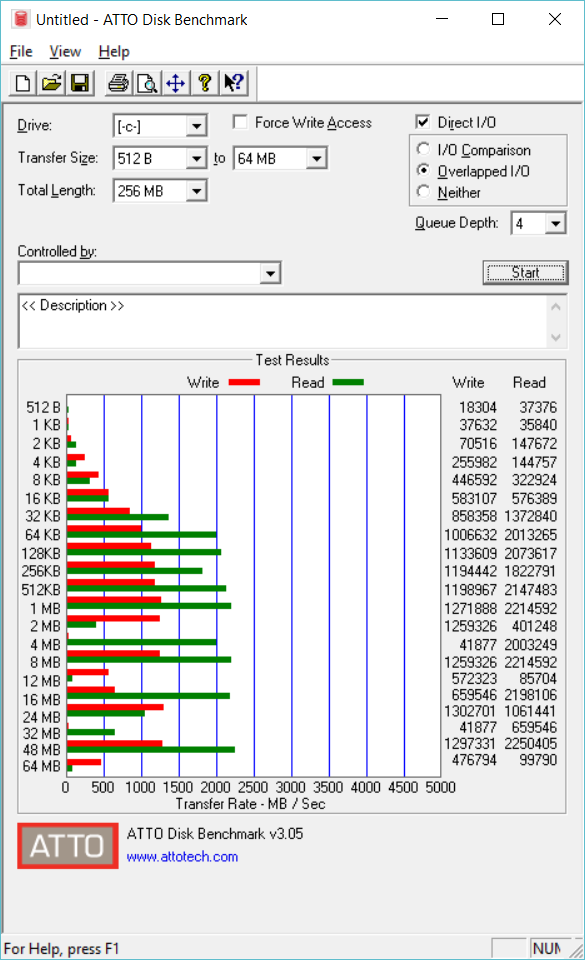Viewport: 585px width, 960px height.
Task: Open the Drive dropdown
Action: coord(196,126)
